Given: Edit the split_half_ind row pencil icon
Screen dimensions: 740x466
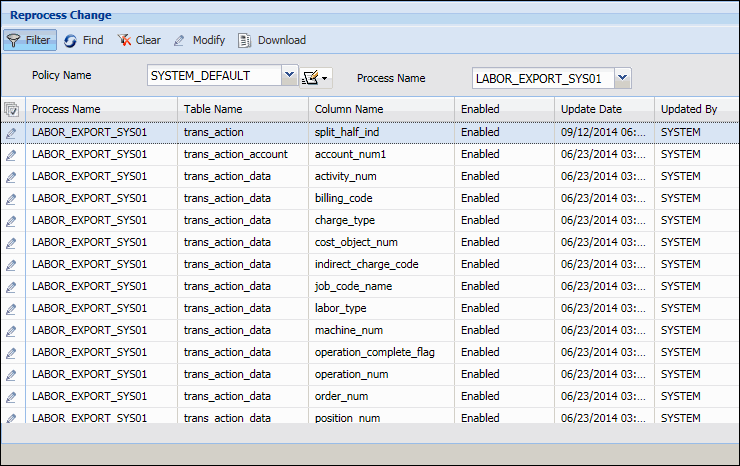Looking at the screenshot, I should tap(12, 132).
